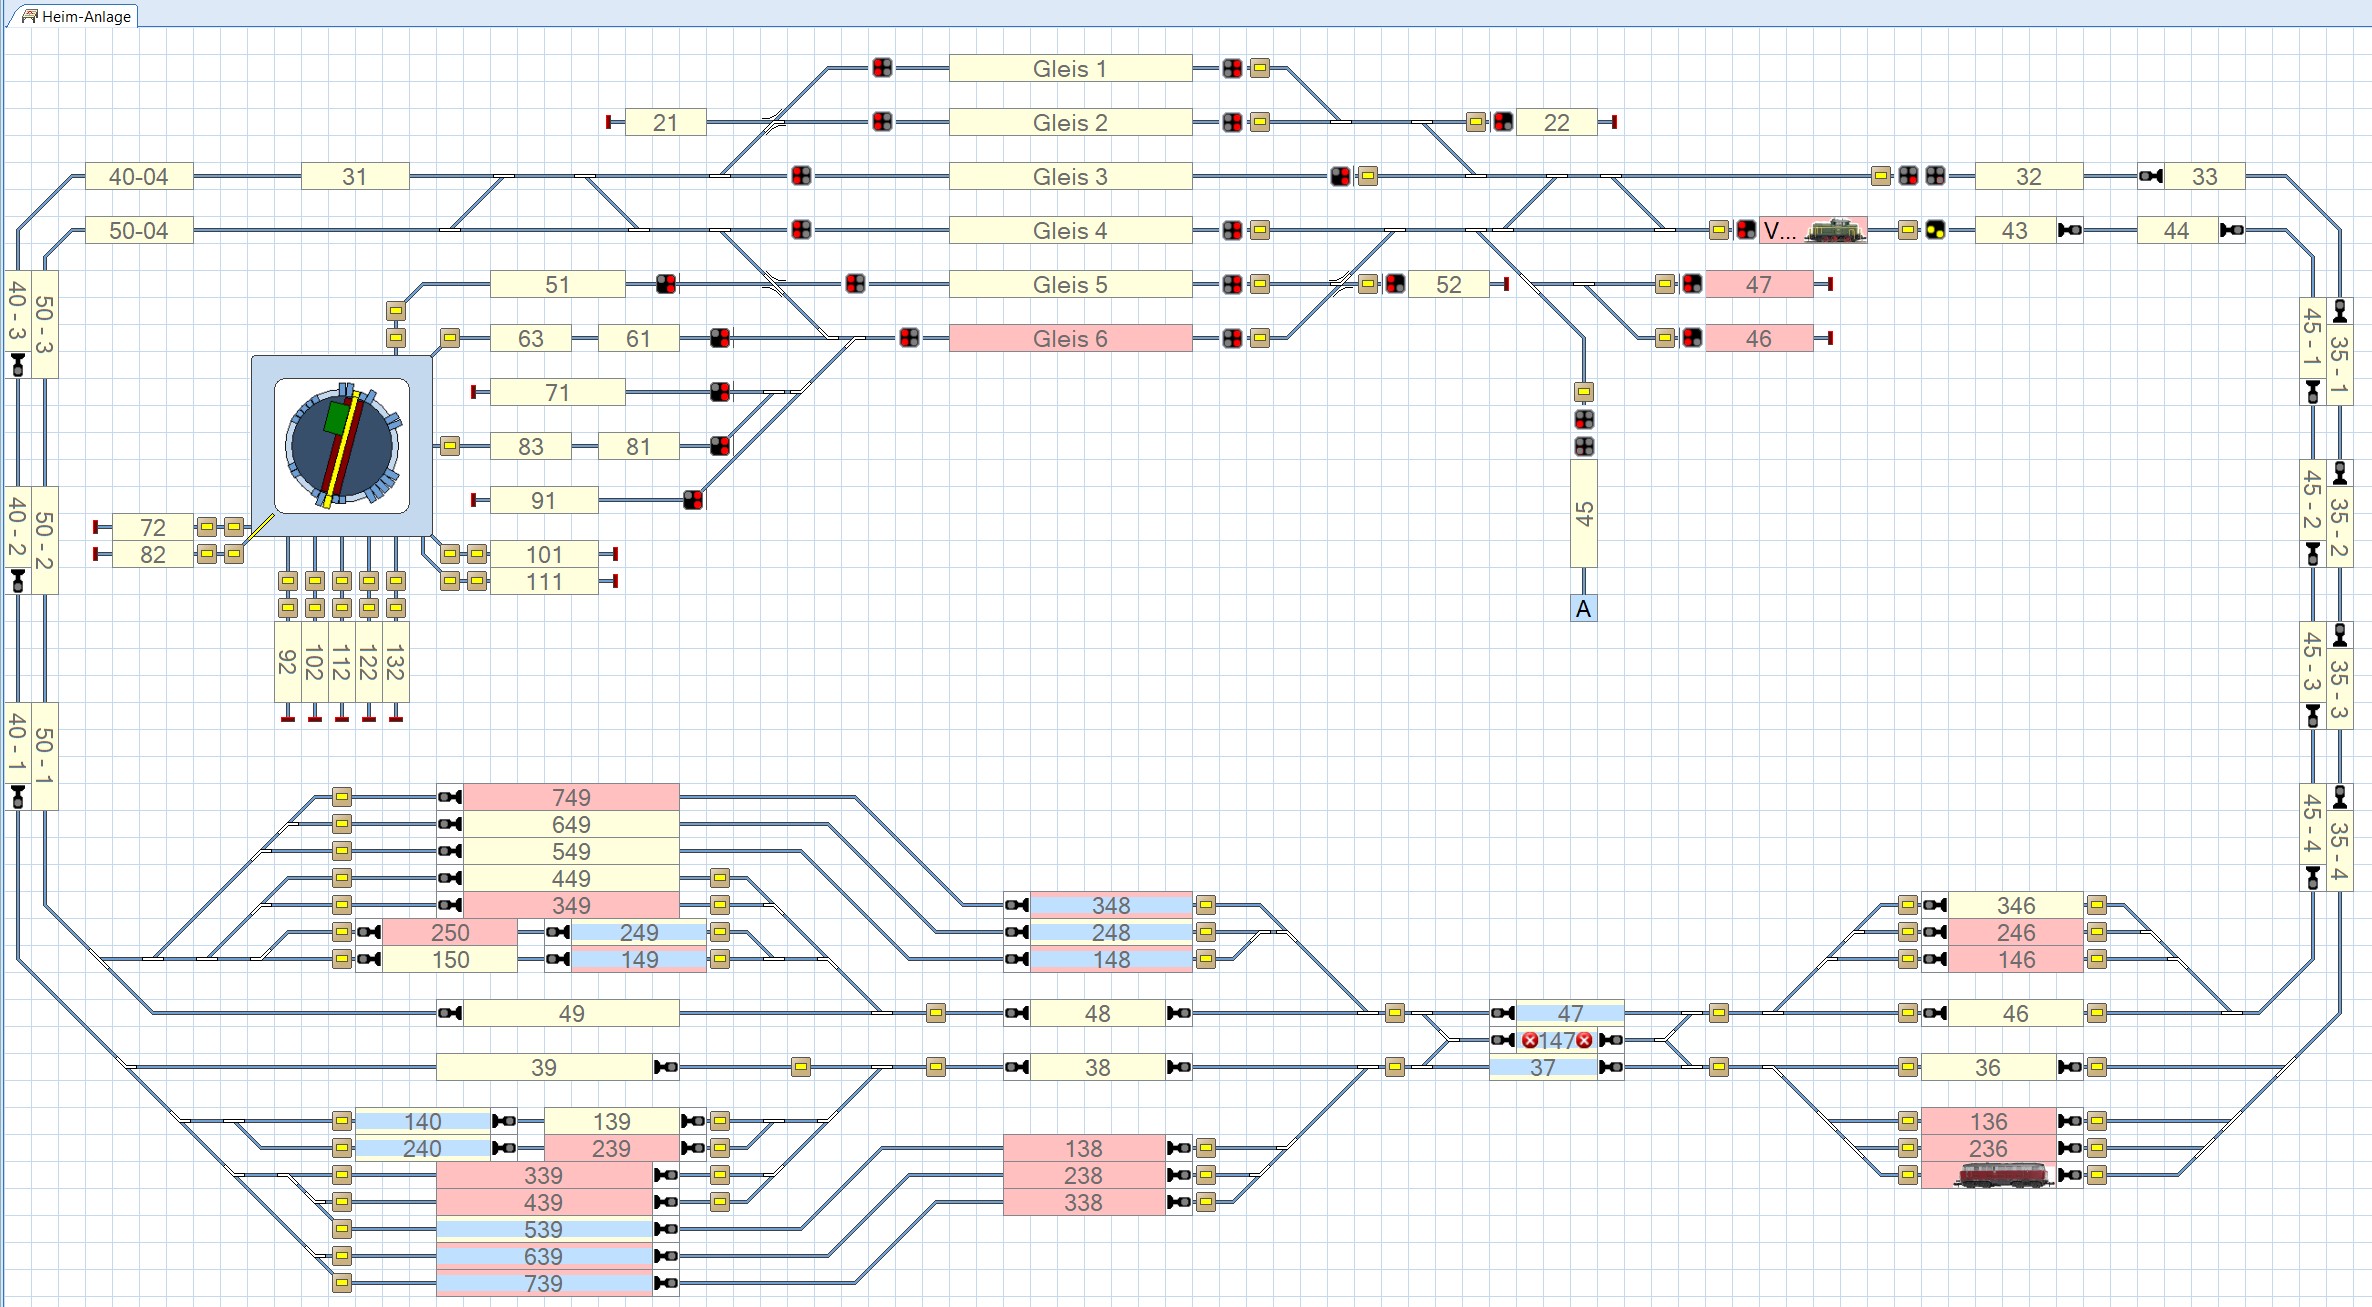Toggle the yellow signal left of block 43
Image resolution: width=2372 pixels, height=1307 pixels.
tap(1935, 230)
